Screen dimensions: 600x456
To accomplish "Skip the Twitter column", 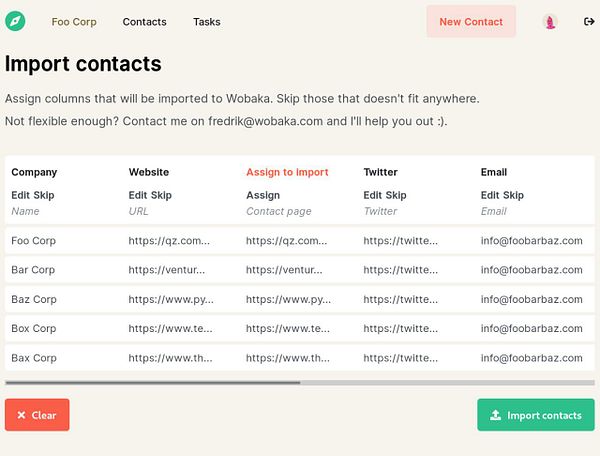I will (x=397, y=195).
